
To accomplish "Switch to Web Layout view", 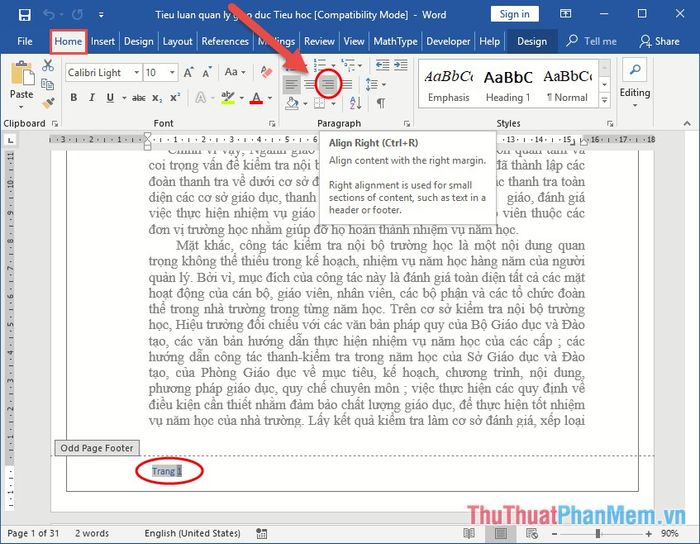I will point(532,533).
